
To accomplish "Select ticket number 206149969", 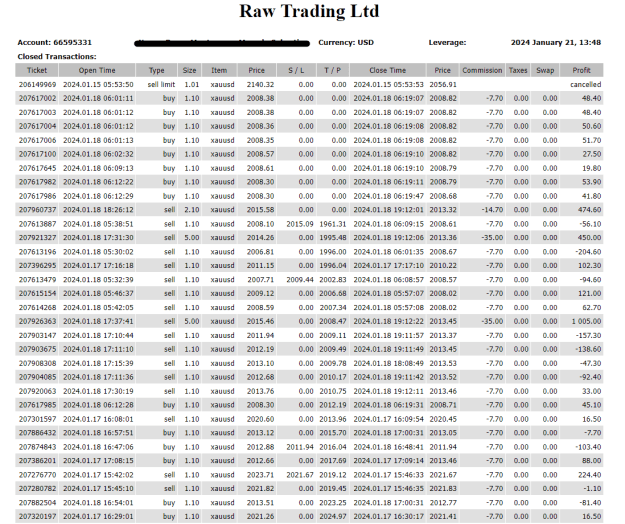I will [x=37, y=84].
